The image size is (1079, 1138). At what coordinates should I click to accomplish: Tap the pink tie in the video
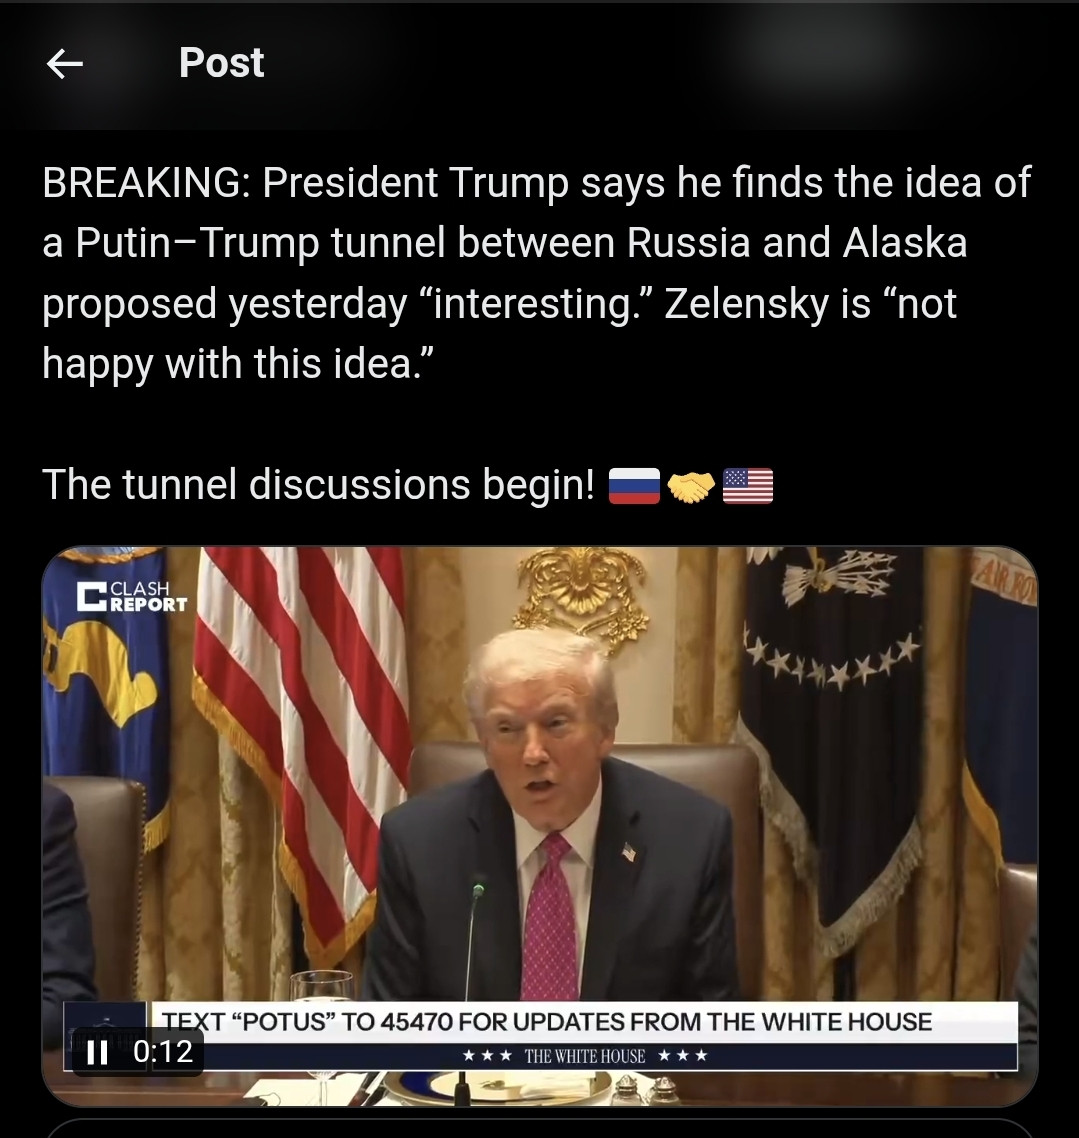(x=549, y=918)
